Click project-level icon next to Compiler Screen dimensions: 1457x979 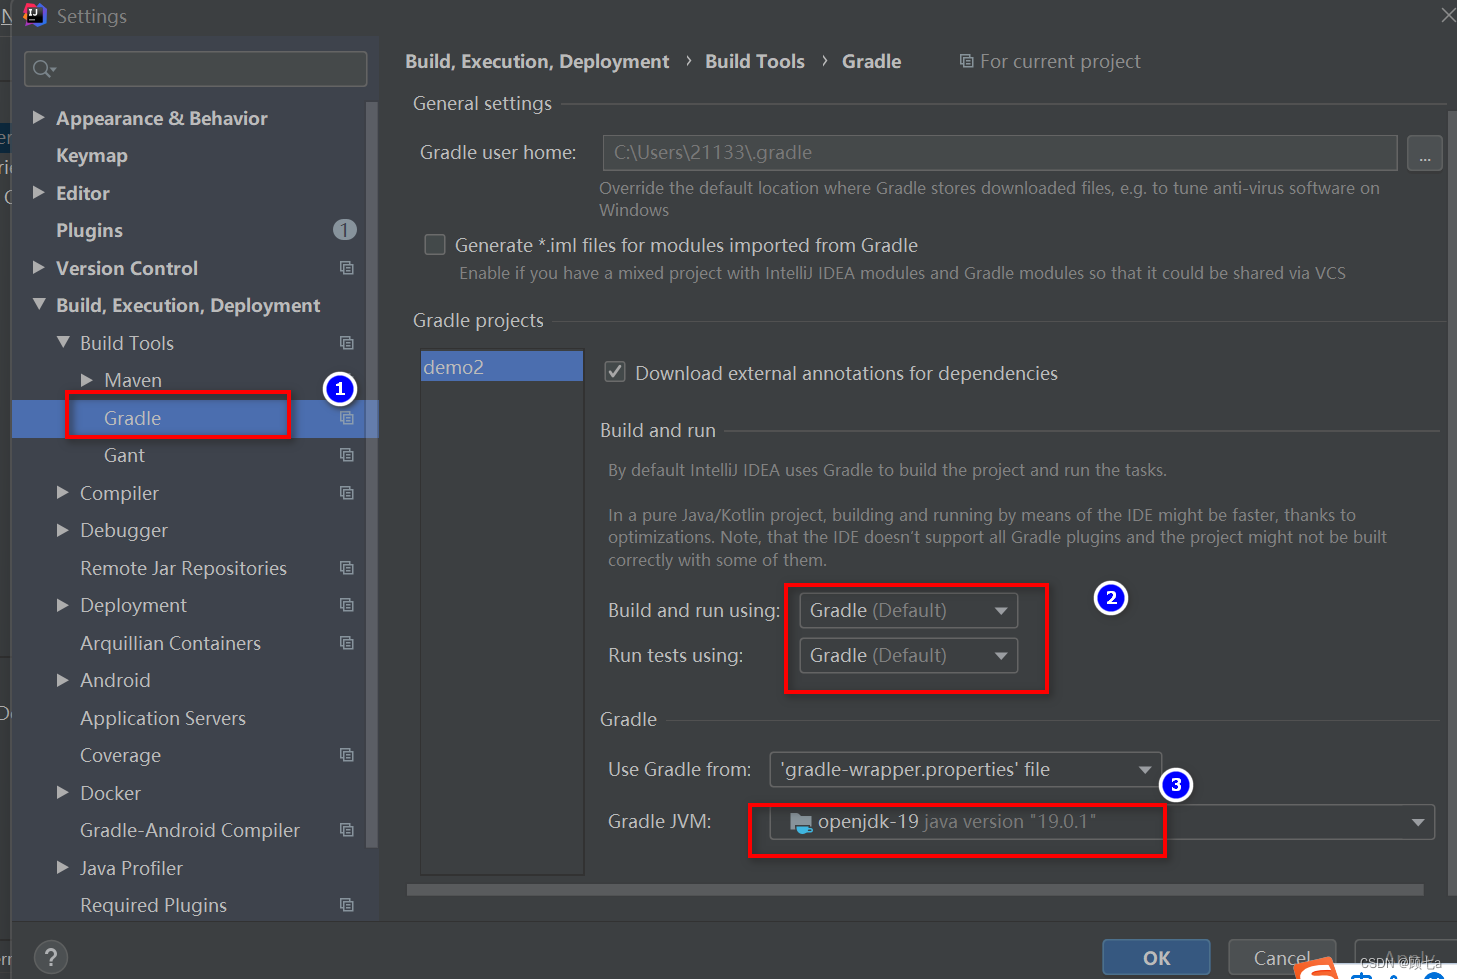coord(347,493)
